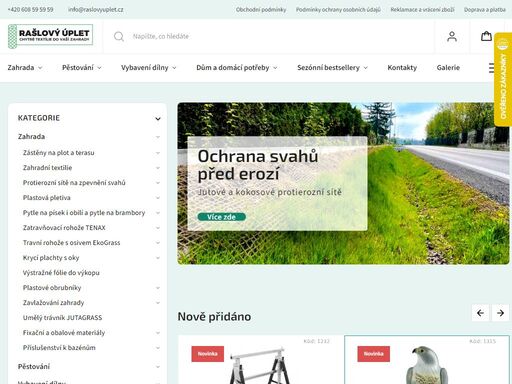Open Výstražné fólie do výkopu category

(x=61, y=273)
